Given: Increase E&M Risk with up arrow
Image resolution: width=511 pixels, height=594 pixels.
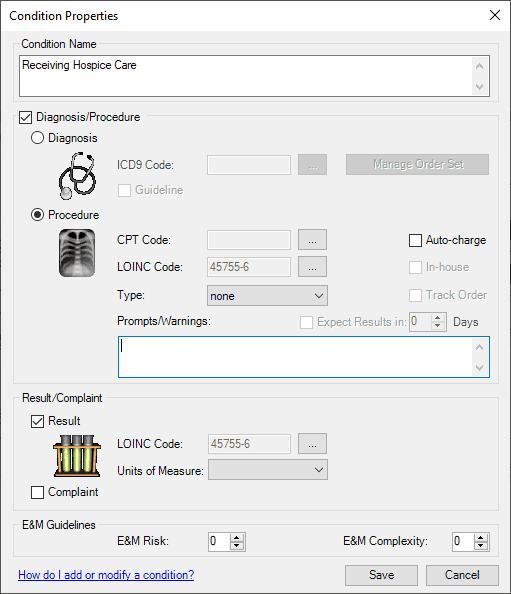Looking at the screenshot, I should click(237, 538).
